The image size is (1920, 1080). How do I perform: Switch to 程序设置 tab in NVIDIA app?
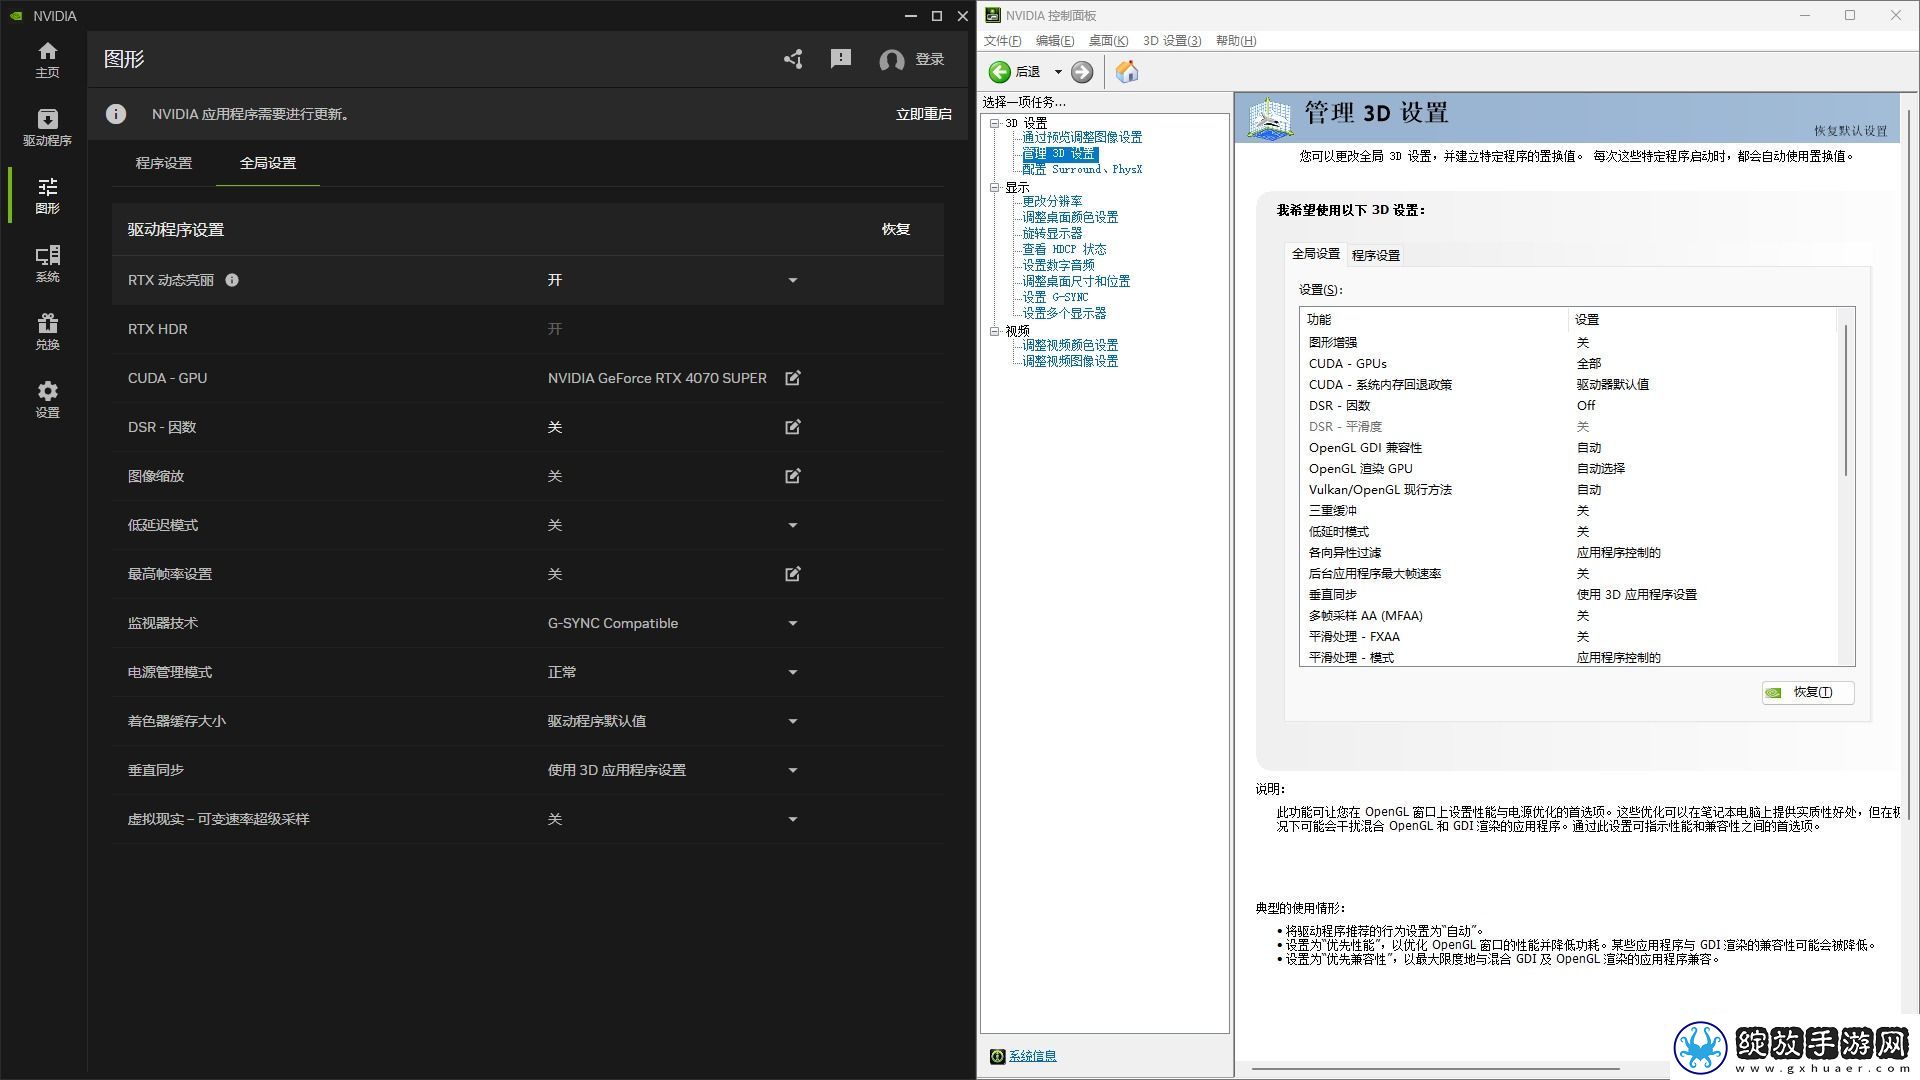164,163
